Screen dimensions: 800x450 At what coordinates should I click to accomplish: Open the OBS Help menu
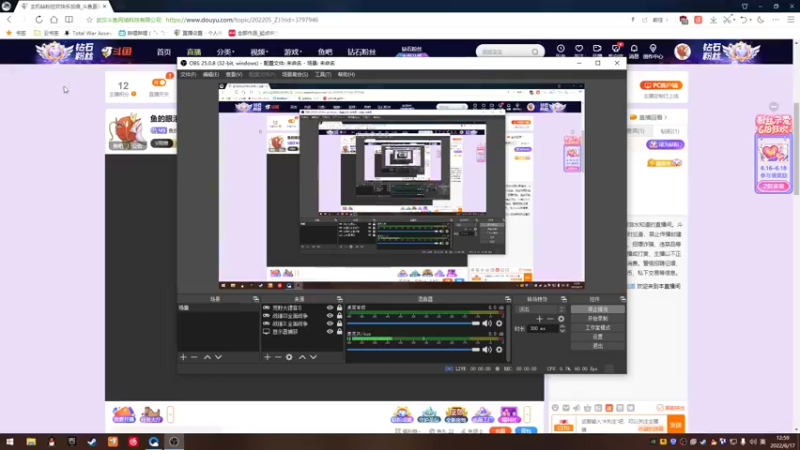[x=346, y=74]
